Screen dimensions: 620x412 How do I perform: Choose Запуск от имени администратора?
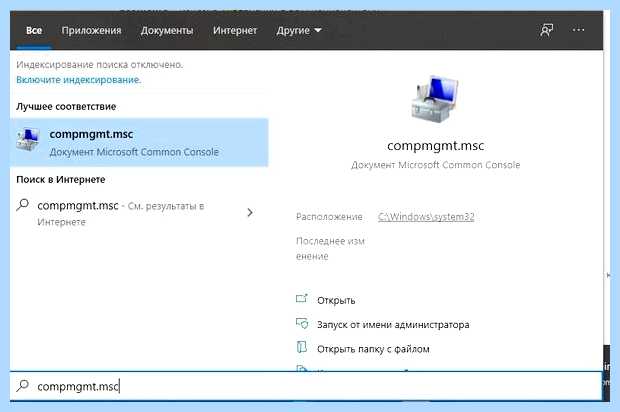tap(393, 325)
